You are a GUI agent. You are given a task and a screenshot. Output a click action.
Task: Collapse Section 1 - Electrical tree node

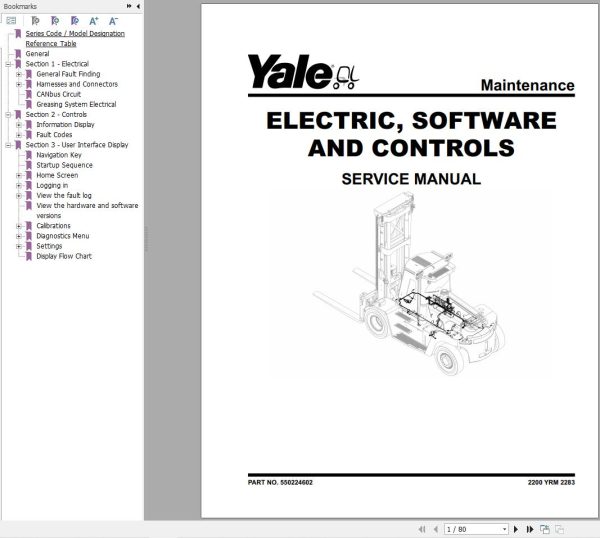[x=8, y=64]
